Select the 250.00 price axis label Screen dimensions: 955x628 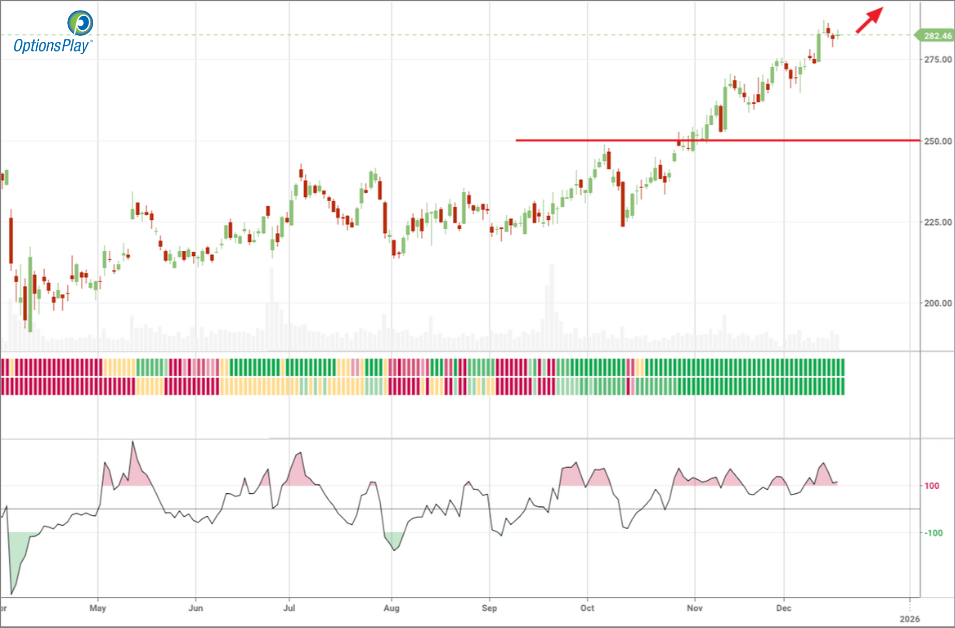pyautogui.click(x=937, y=141)
